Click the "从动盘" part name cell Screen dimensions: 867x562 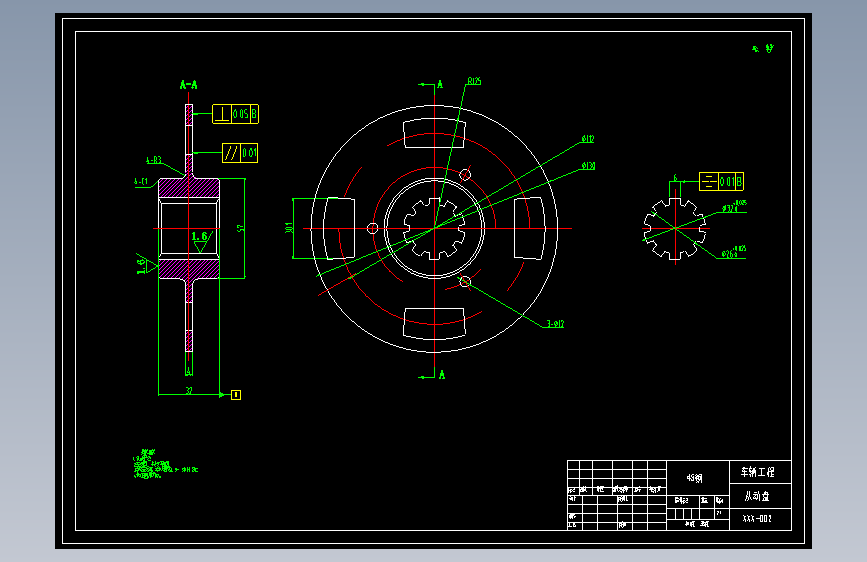click(760, 496)
